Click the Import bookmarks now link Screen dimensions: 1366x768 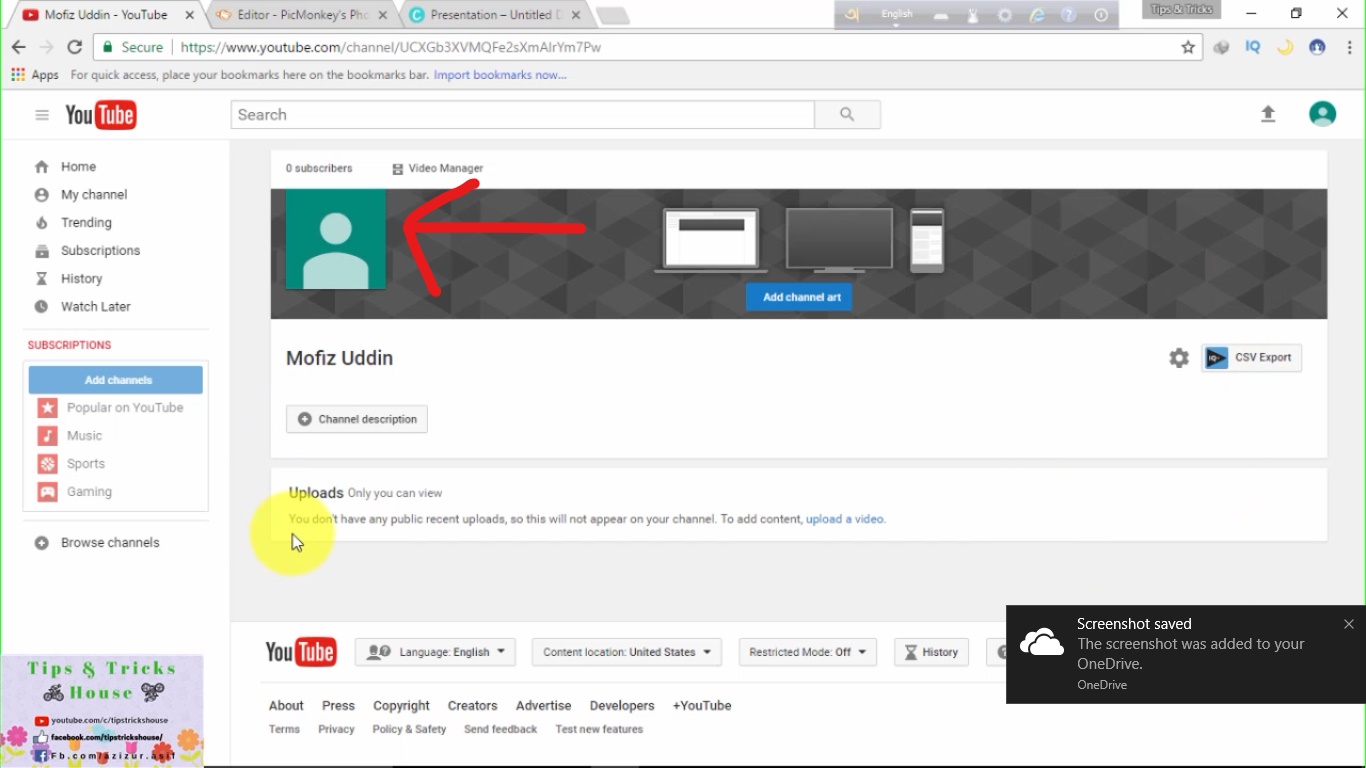[500, 75]
